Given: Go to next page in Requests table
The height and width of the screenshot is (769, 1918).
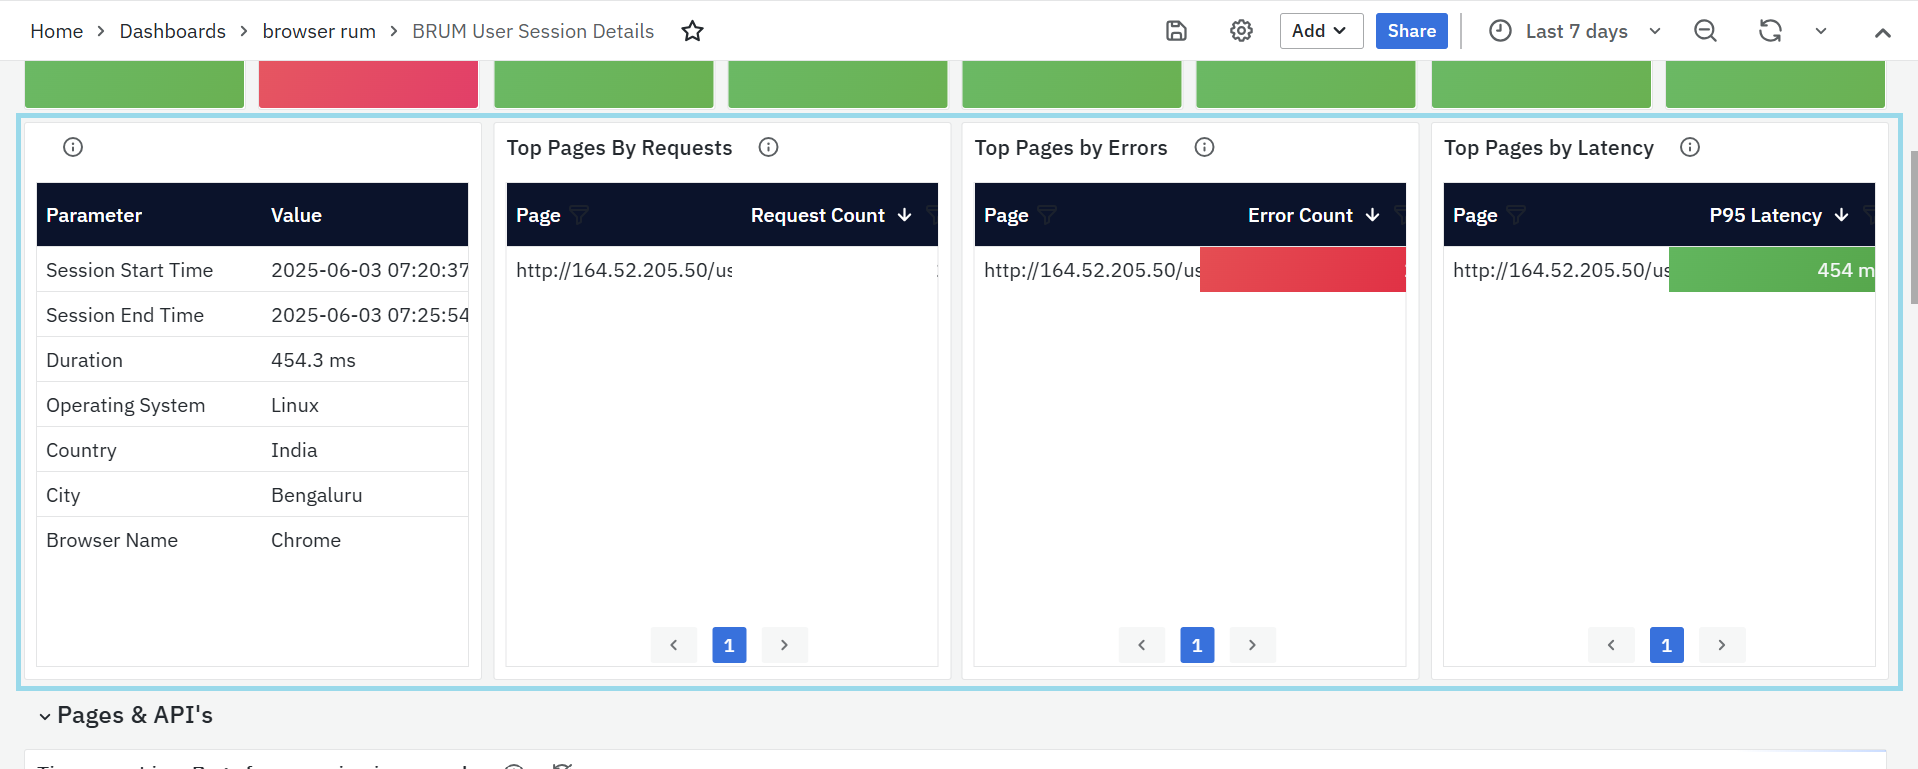Looking at the screenshot, I should (784, 645).
